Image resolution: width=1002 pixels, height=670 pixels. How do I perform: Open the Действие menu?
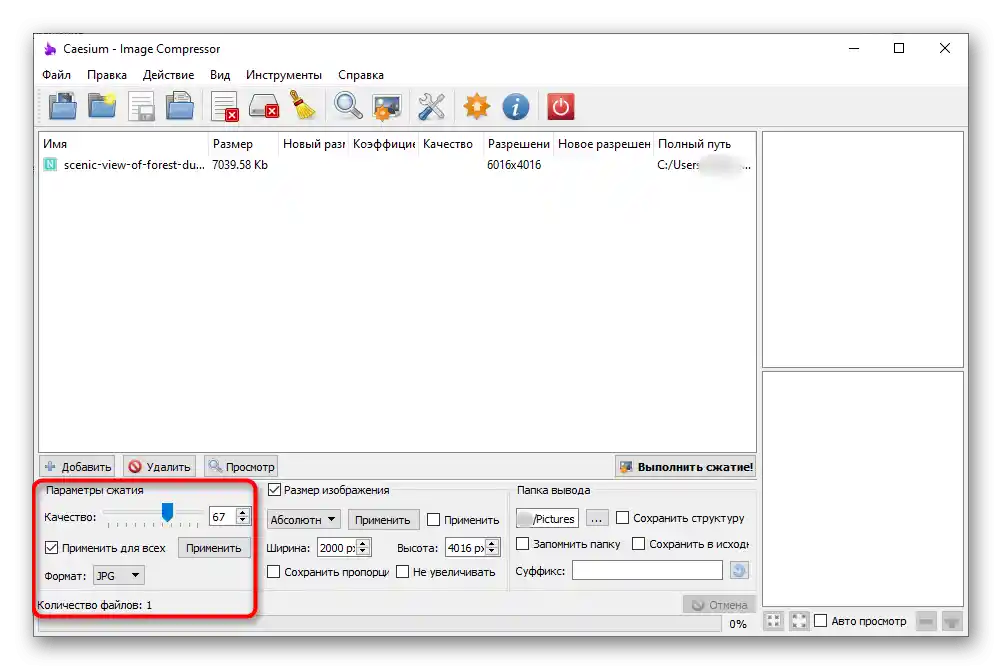pos(168,75)
